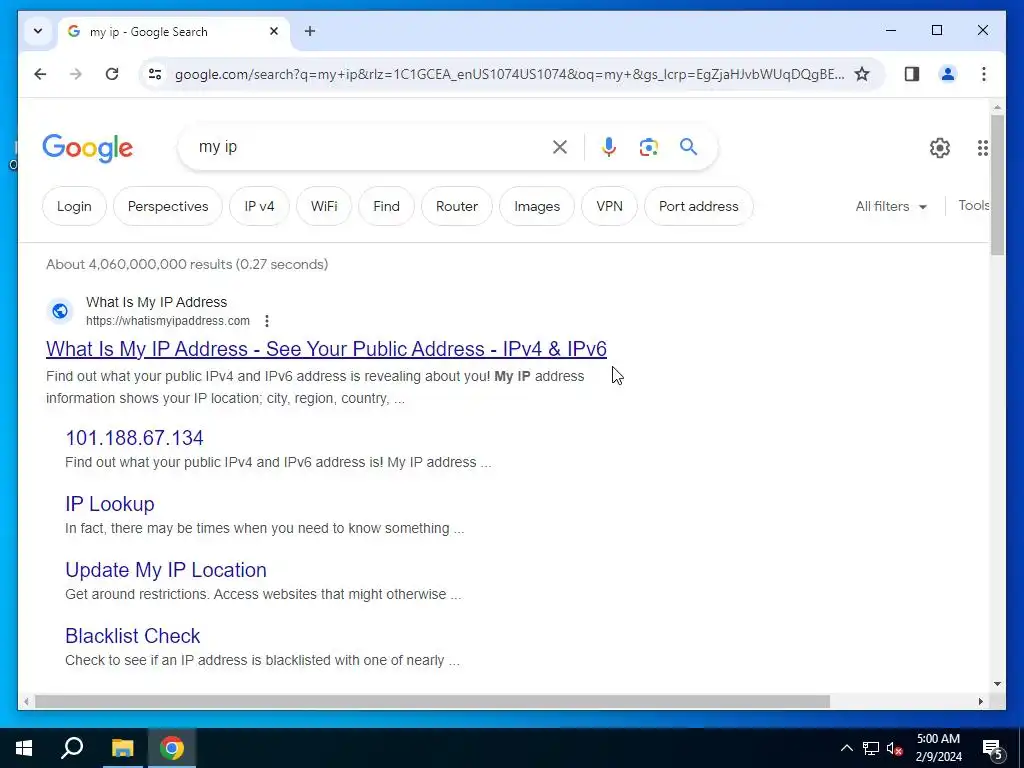Bookmark this page with the star icon
The width and height of the screenshot is (1024, 768).
(x=862, y=74)
